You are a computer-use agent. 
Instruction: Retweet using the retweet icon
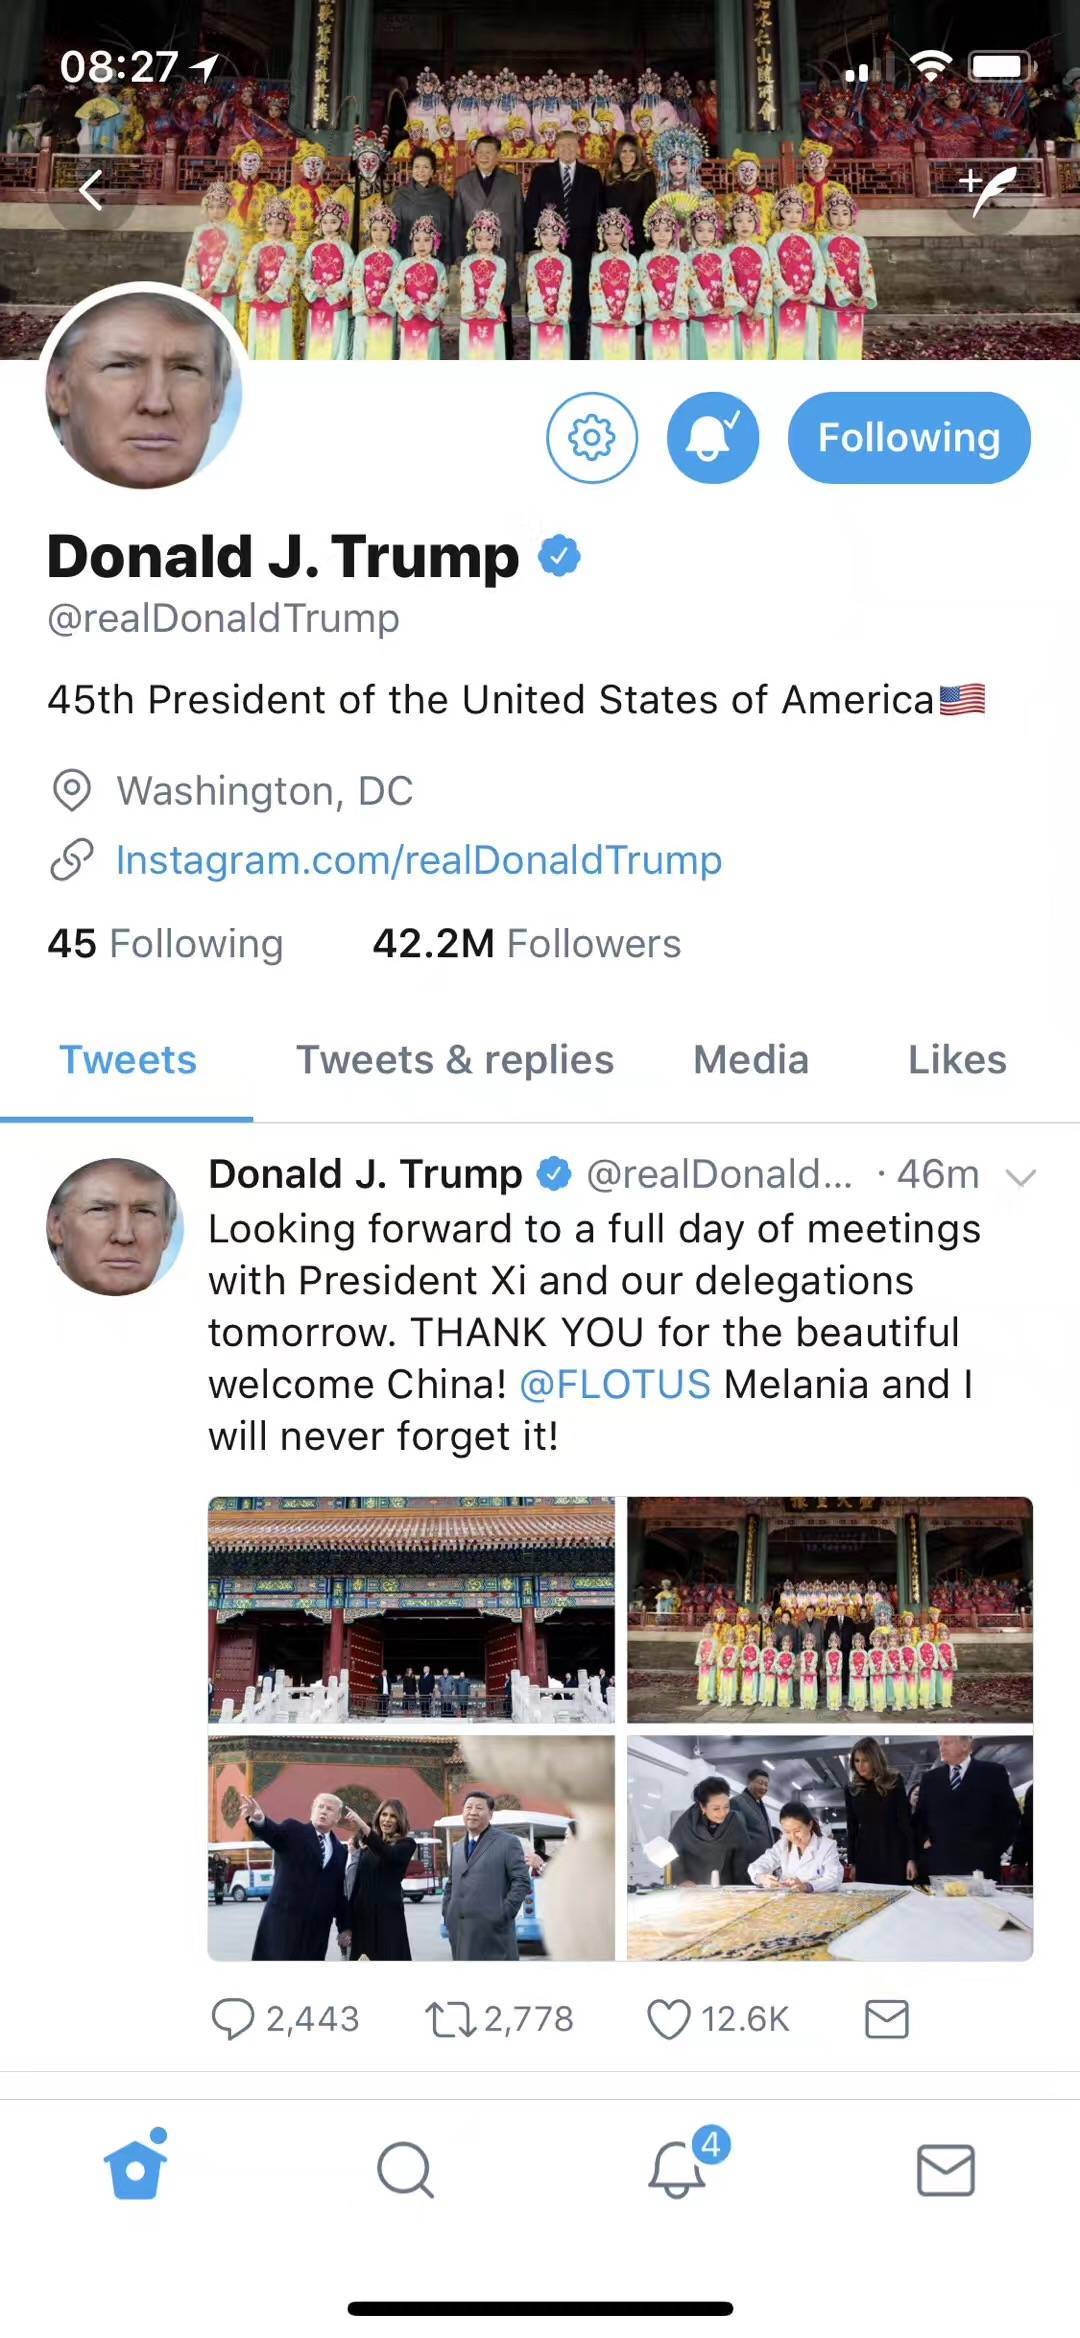pos(451,2019)
